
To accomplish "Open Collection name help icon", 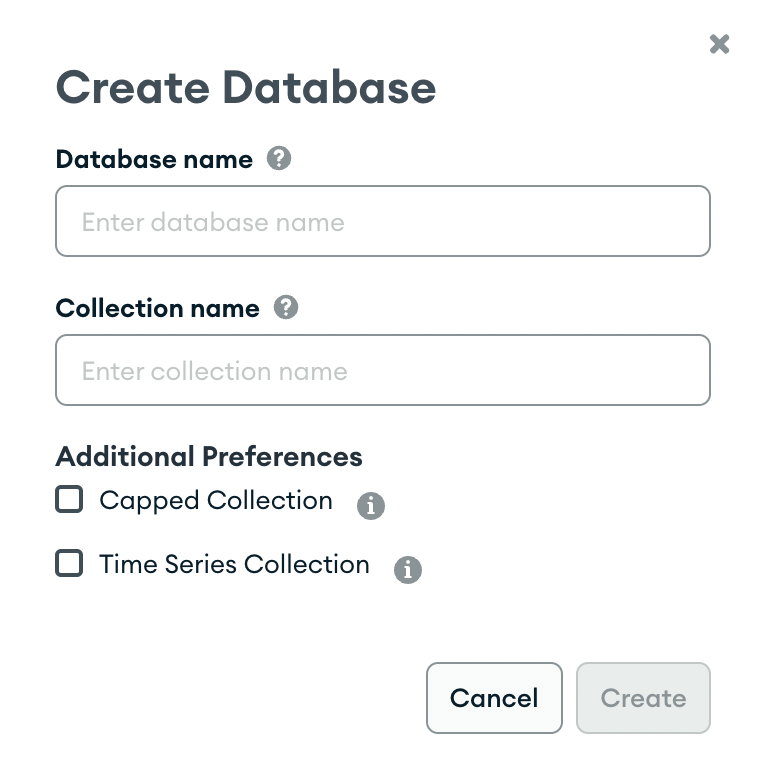I will 286,307.
